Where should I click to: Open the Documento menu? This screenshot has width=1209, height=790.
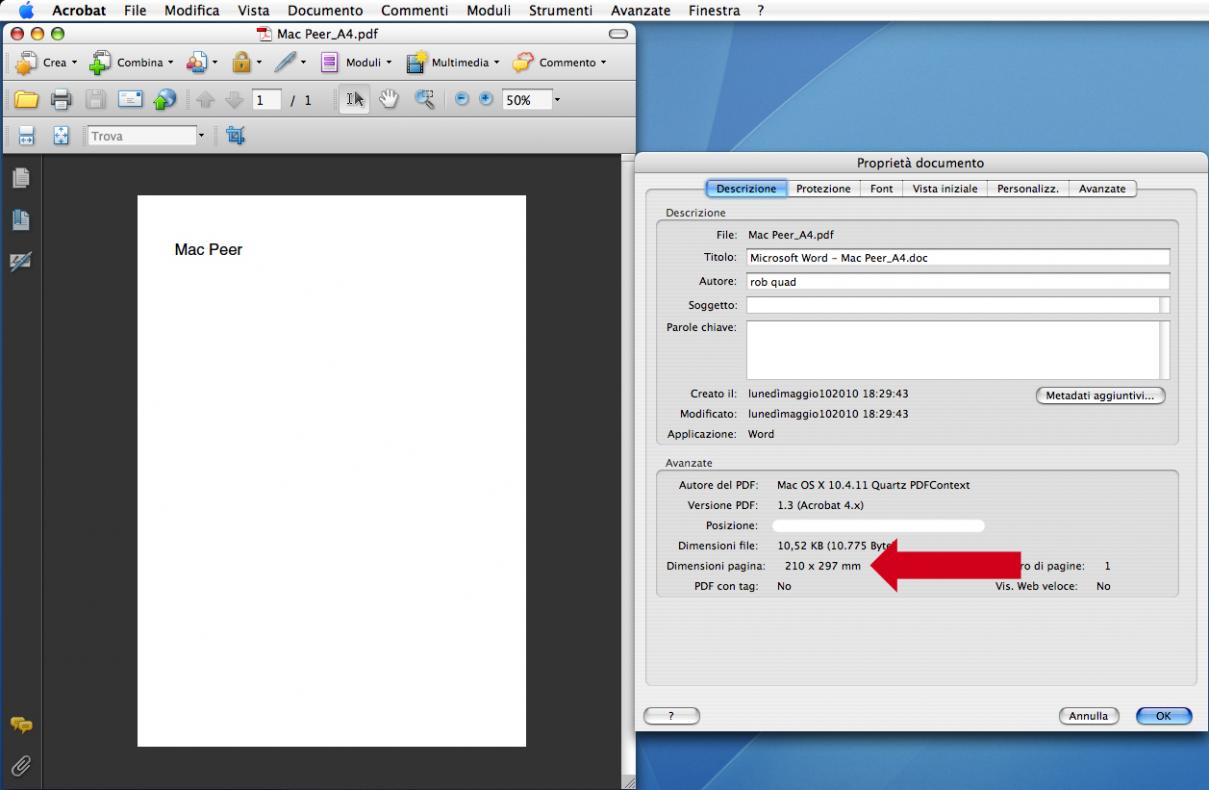coord(325,11)
